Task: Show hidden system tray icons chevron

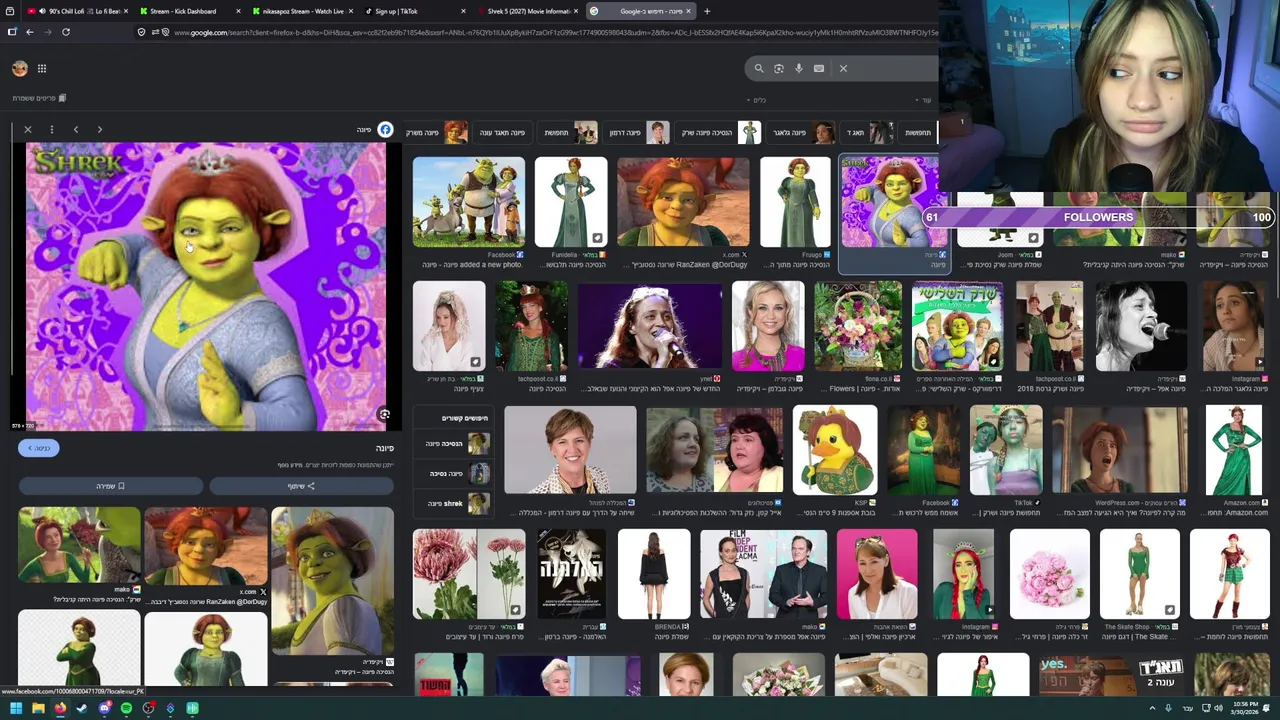Action: pyautogui.click(x=1152, y=708)
